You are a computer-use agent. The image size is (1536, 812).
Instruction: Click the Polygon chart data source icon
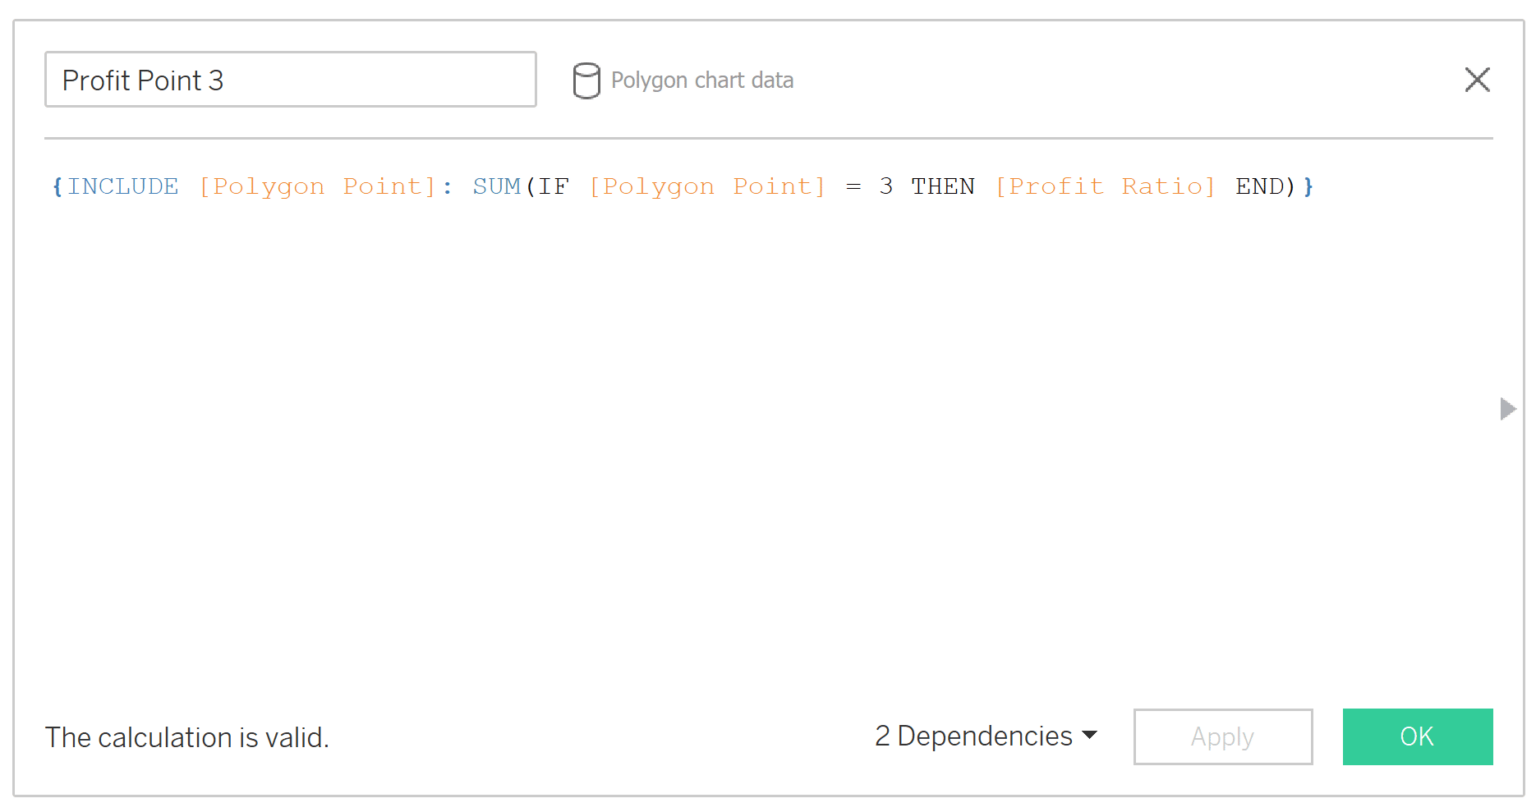pyautogui.click(x=588, y=80)
